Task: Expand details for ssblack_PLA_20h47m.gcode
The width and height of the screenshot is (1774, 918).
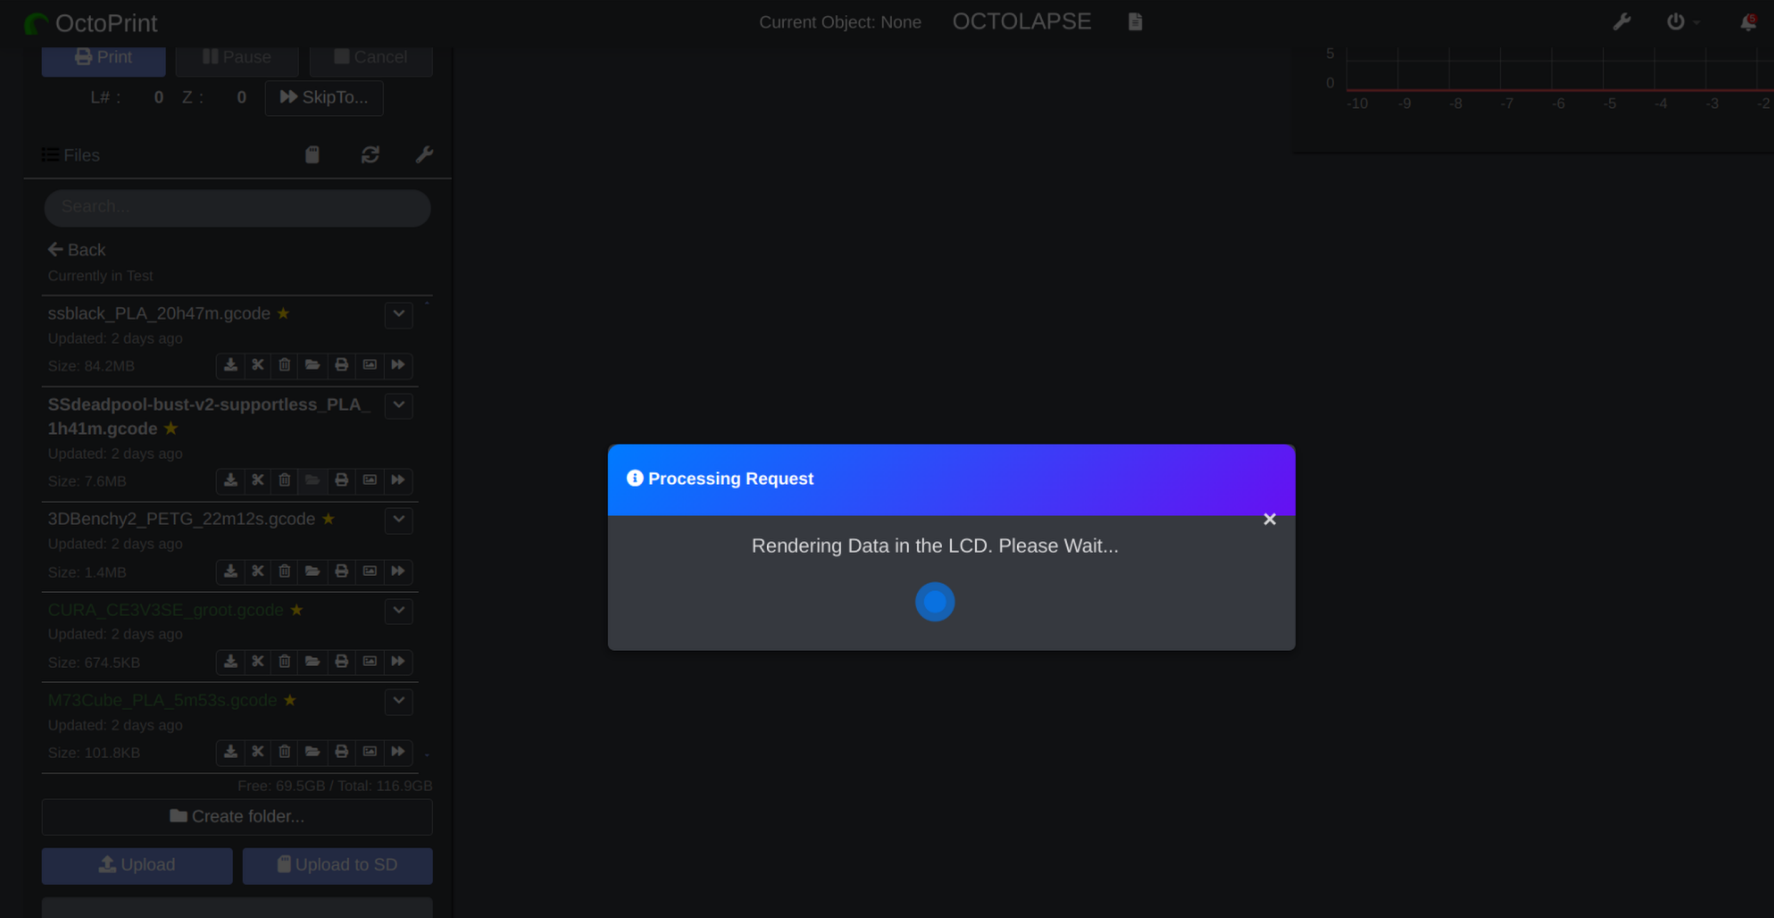Action: (x=399, y=314)
